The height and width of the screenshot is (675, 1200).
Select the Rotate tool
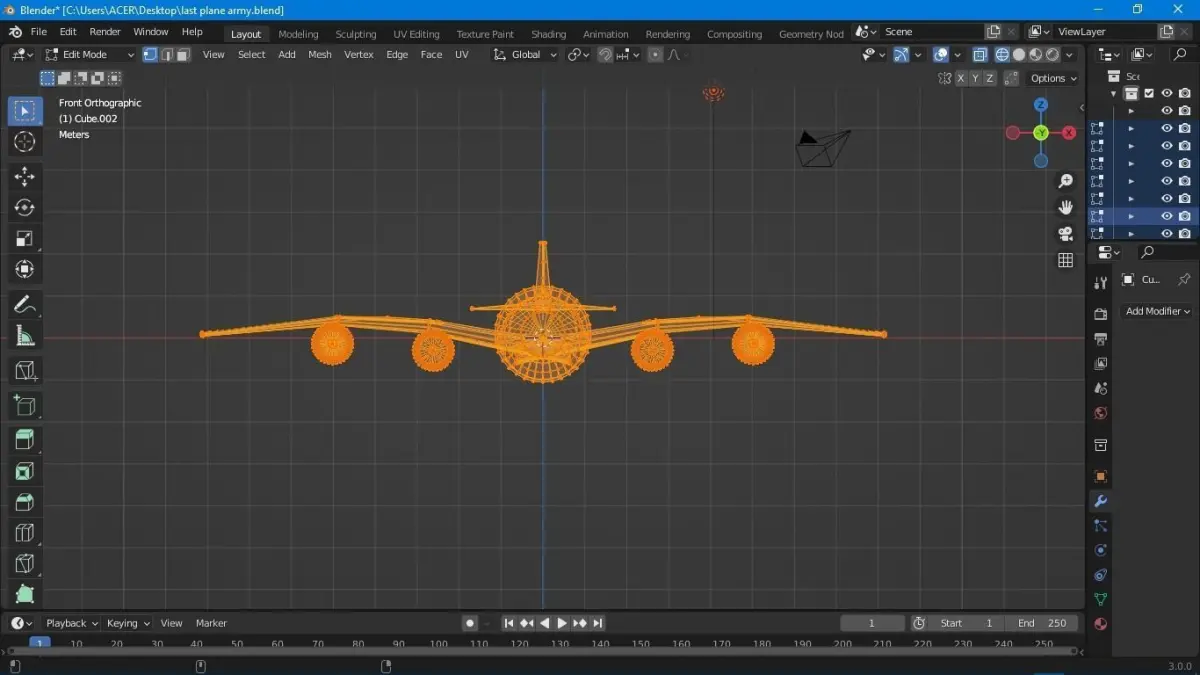coord(25,208)
